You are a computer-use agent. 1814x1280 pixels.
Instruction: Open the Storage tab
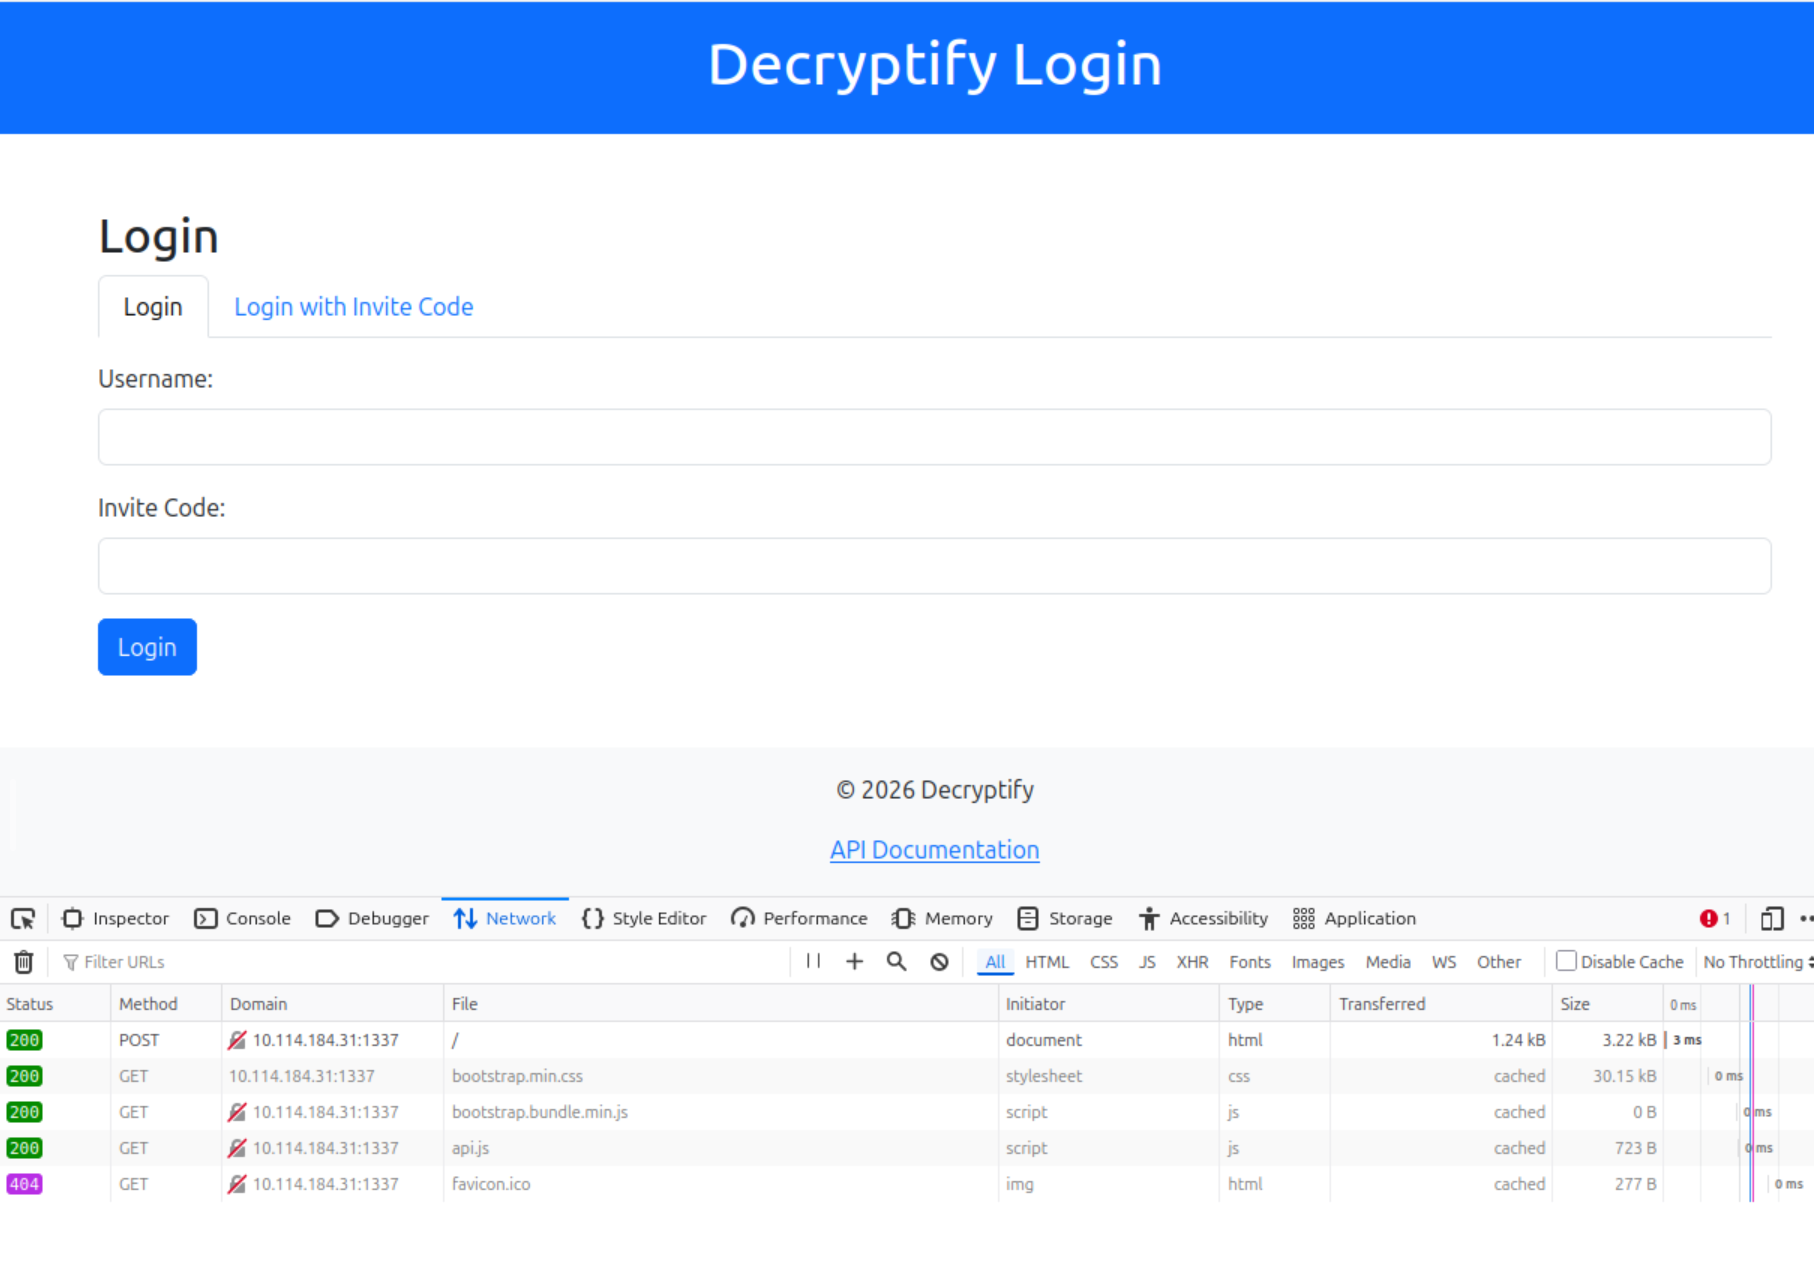[x=1065, y=918]
